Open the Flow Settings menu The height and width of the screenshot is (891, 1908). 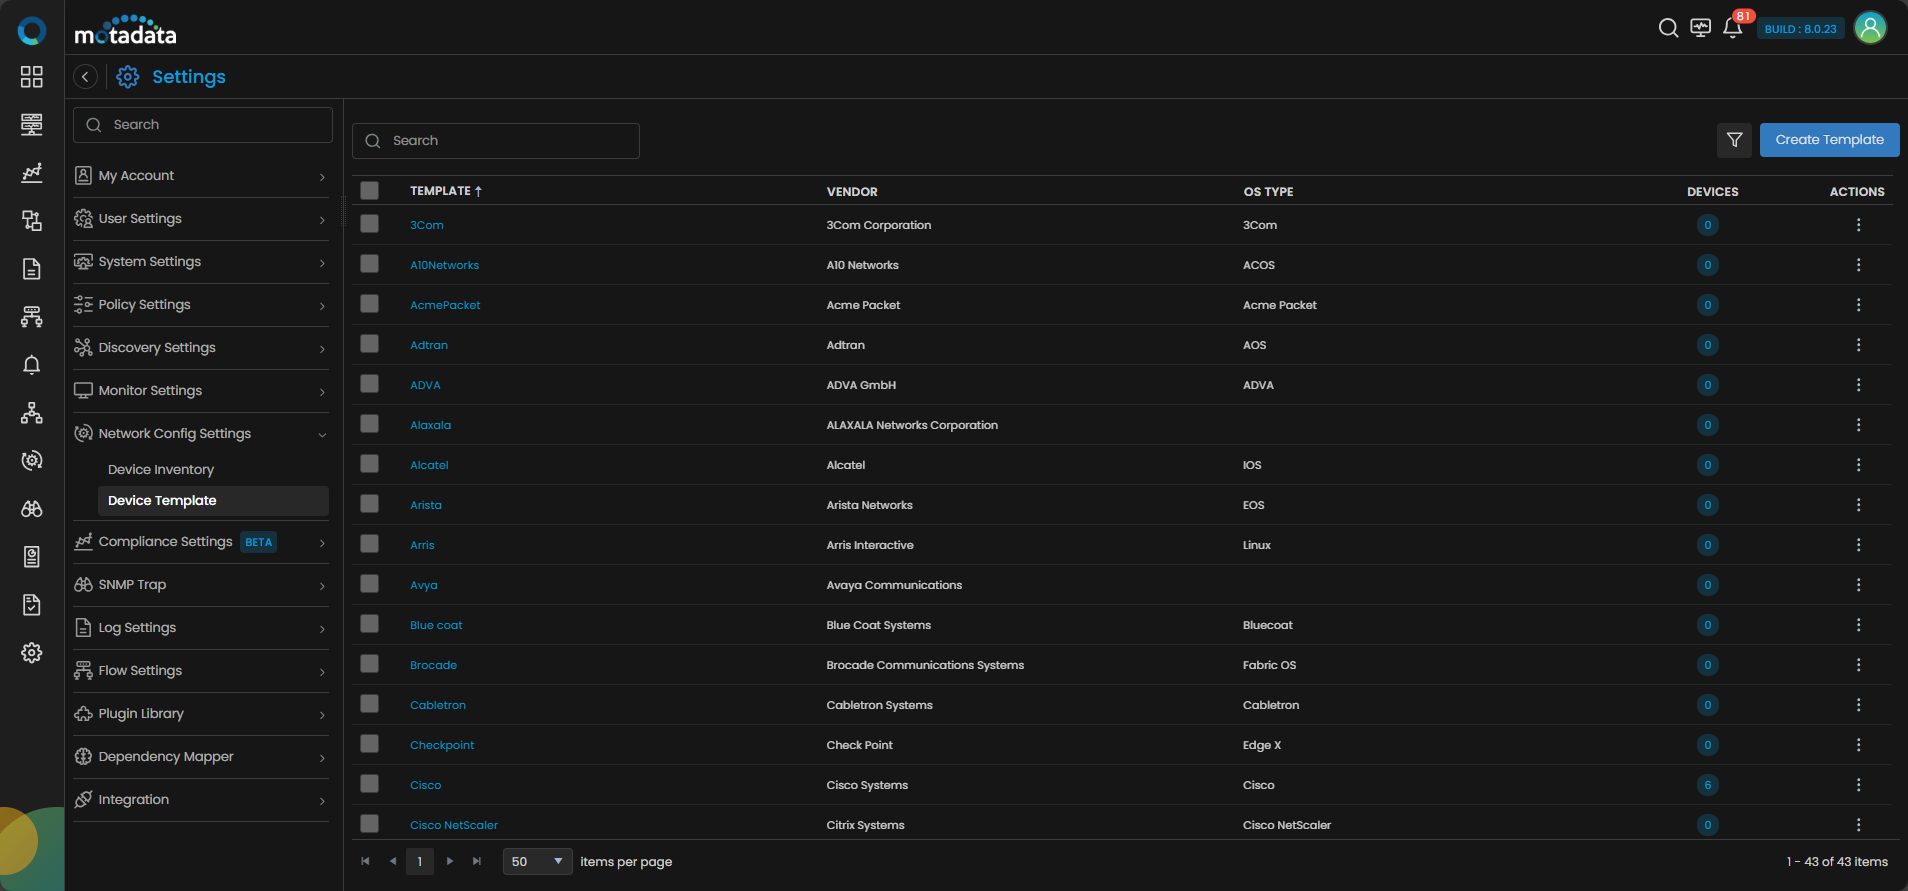click(201, 671)
